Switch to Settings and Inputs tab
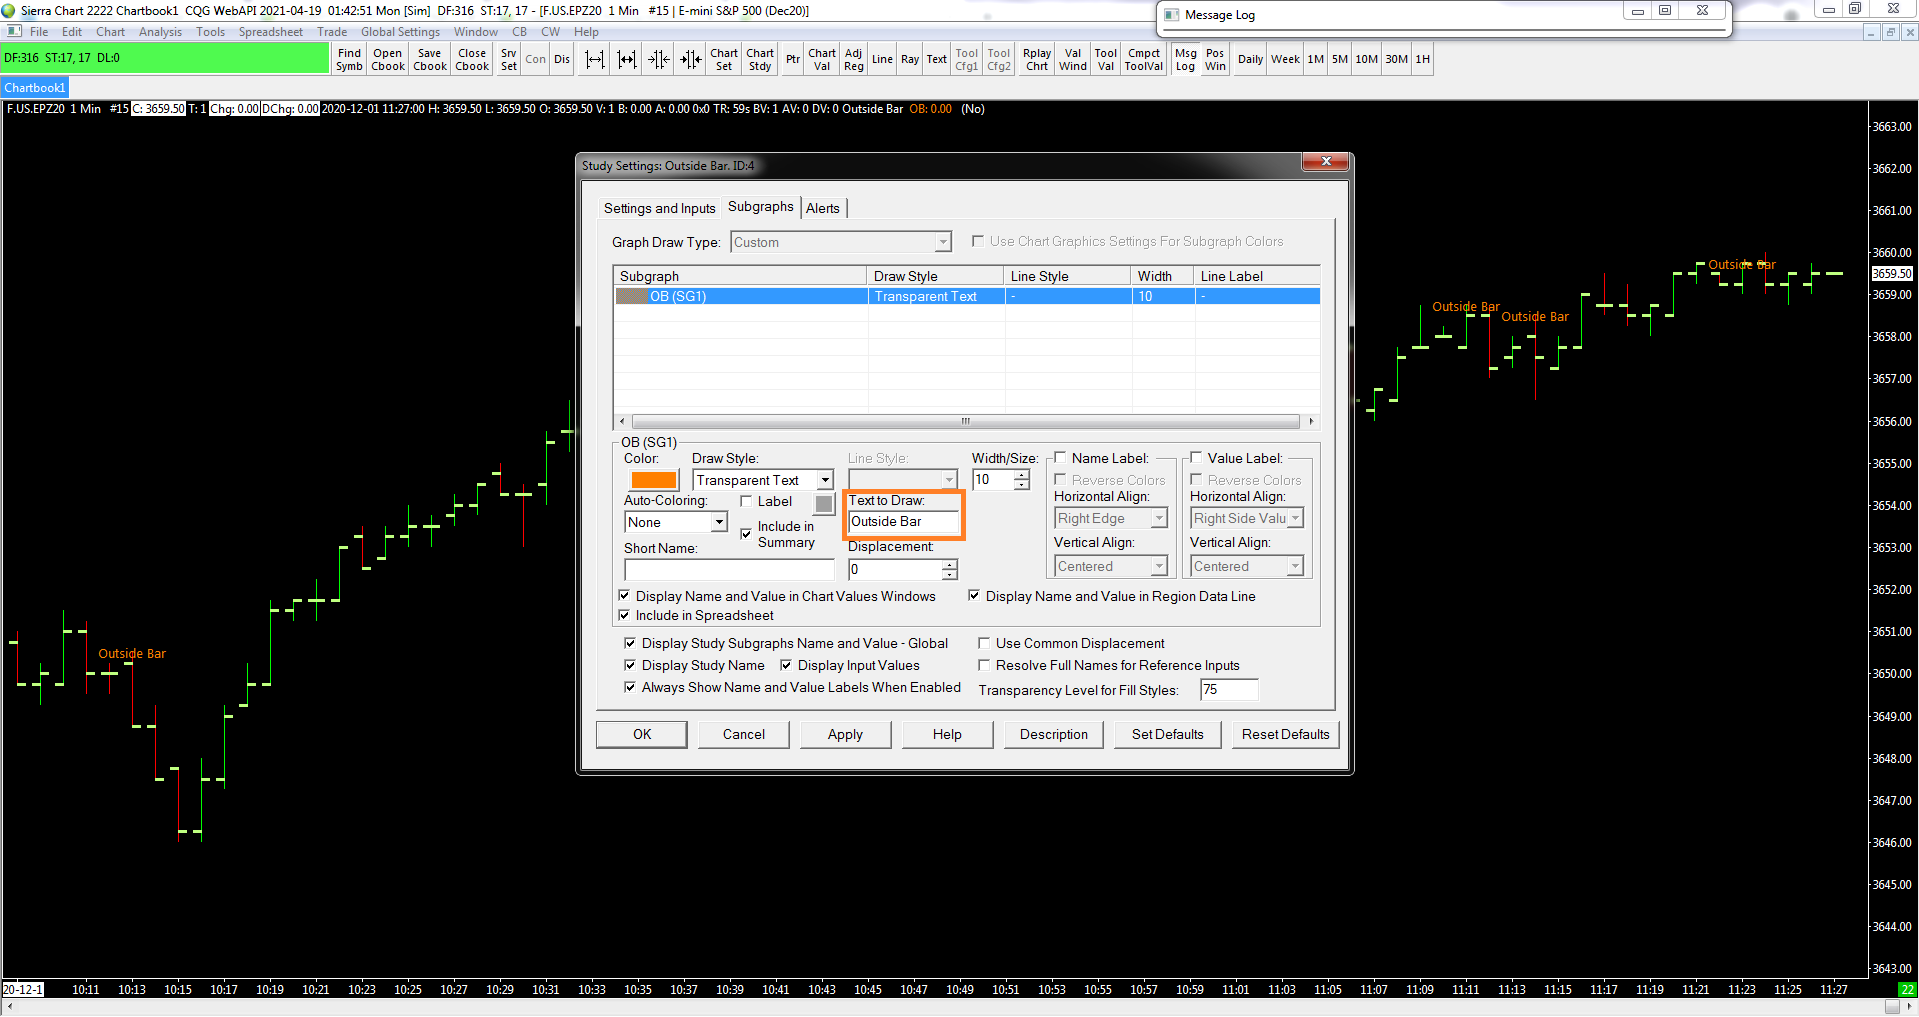This screenshot has width=1919, height=1017. (x=659, y=208)
